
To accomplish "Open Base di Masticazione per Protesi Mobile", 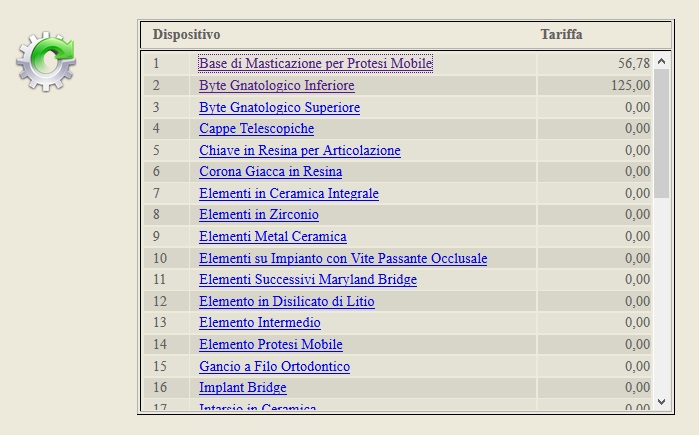I will click(316, 63).
